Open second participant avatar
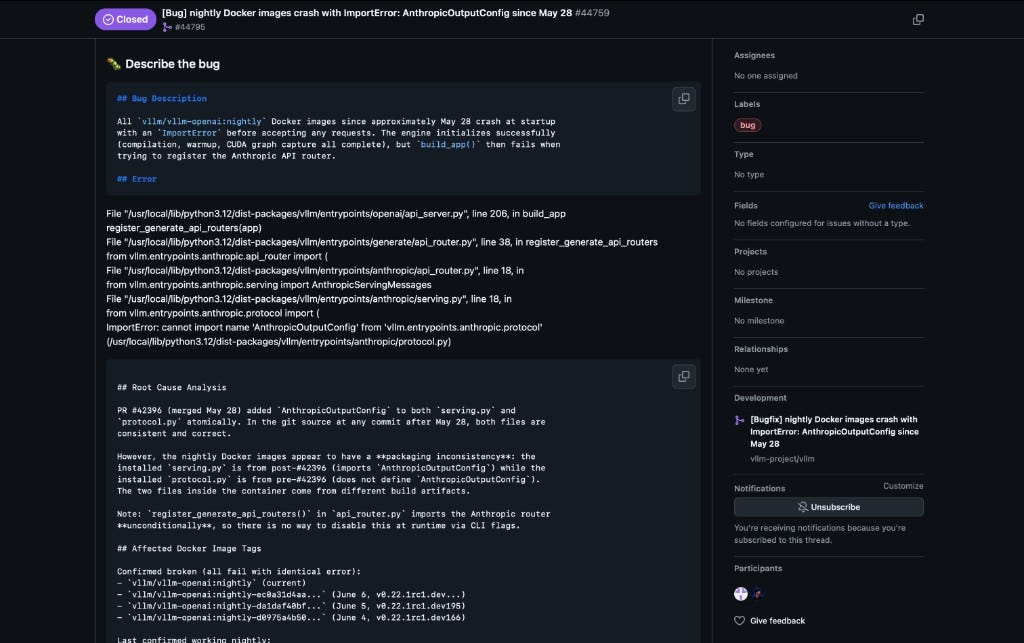1024x643 pixels. [x=758, y=594]
